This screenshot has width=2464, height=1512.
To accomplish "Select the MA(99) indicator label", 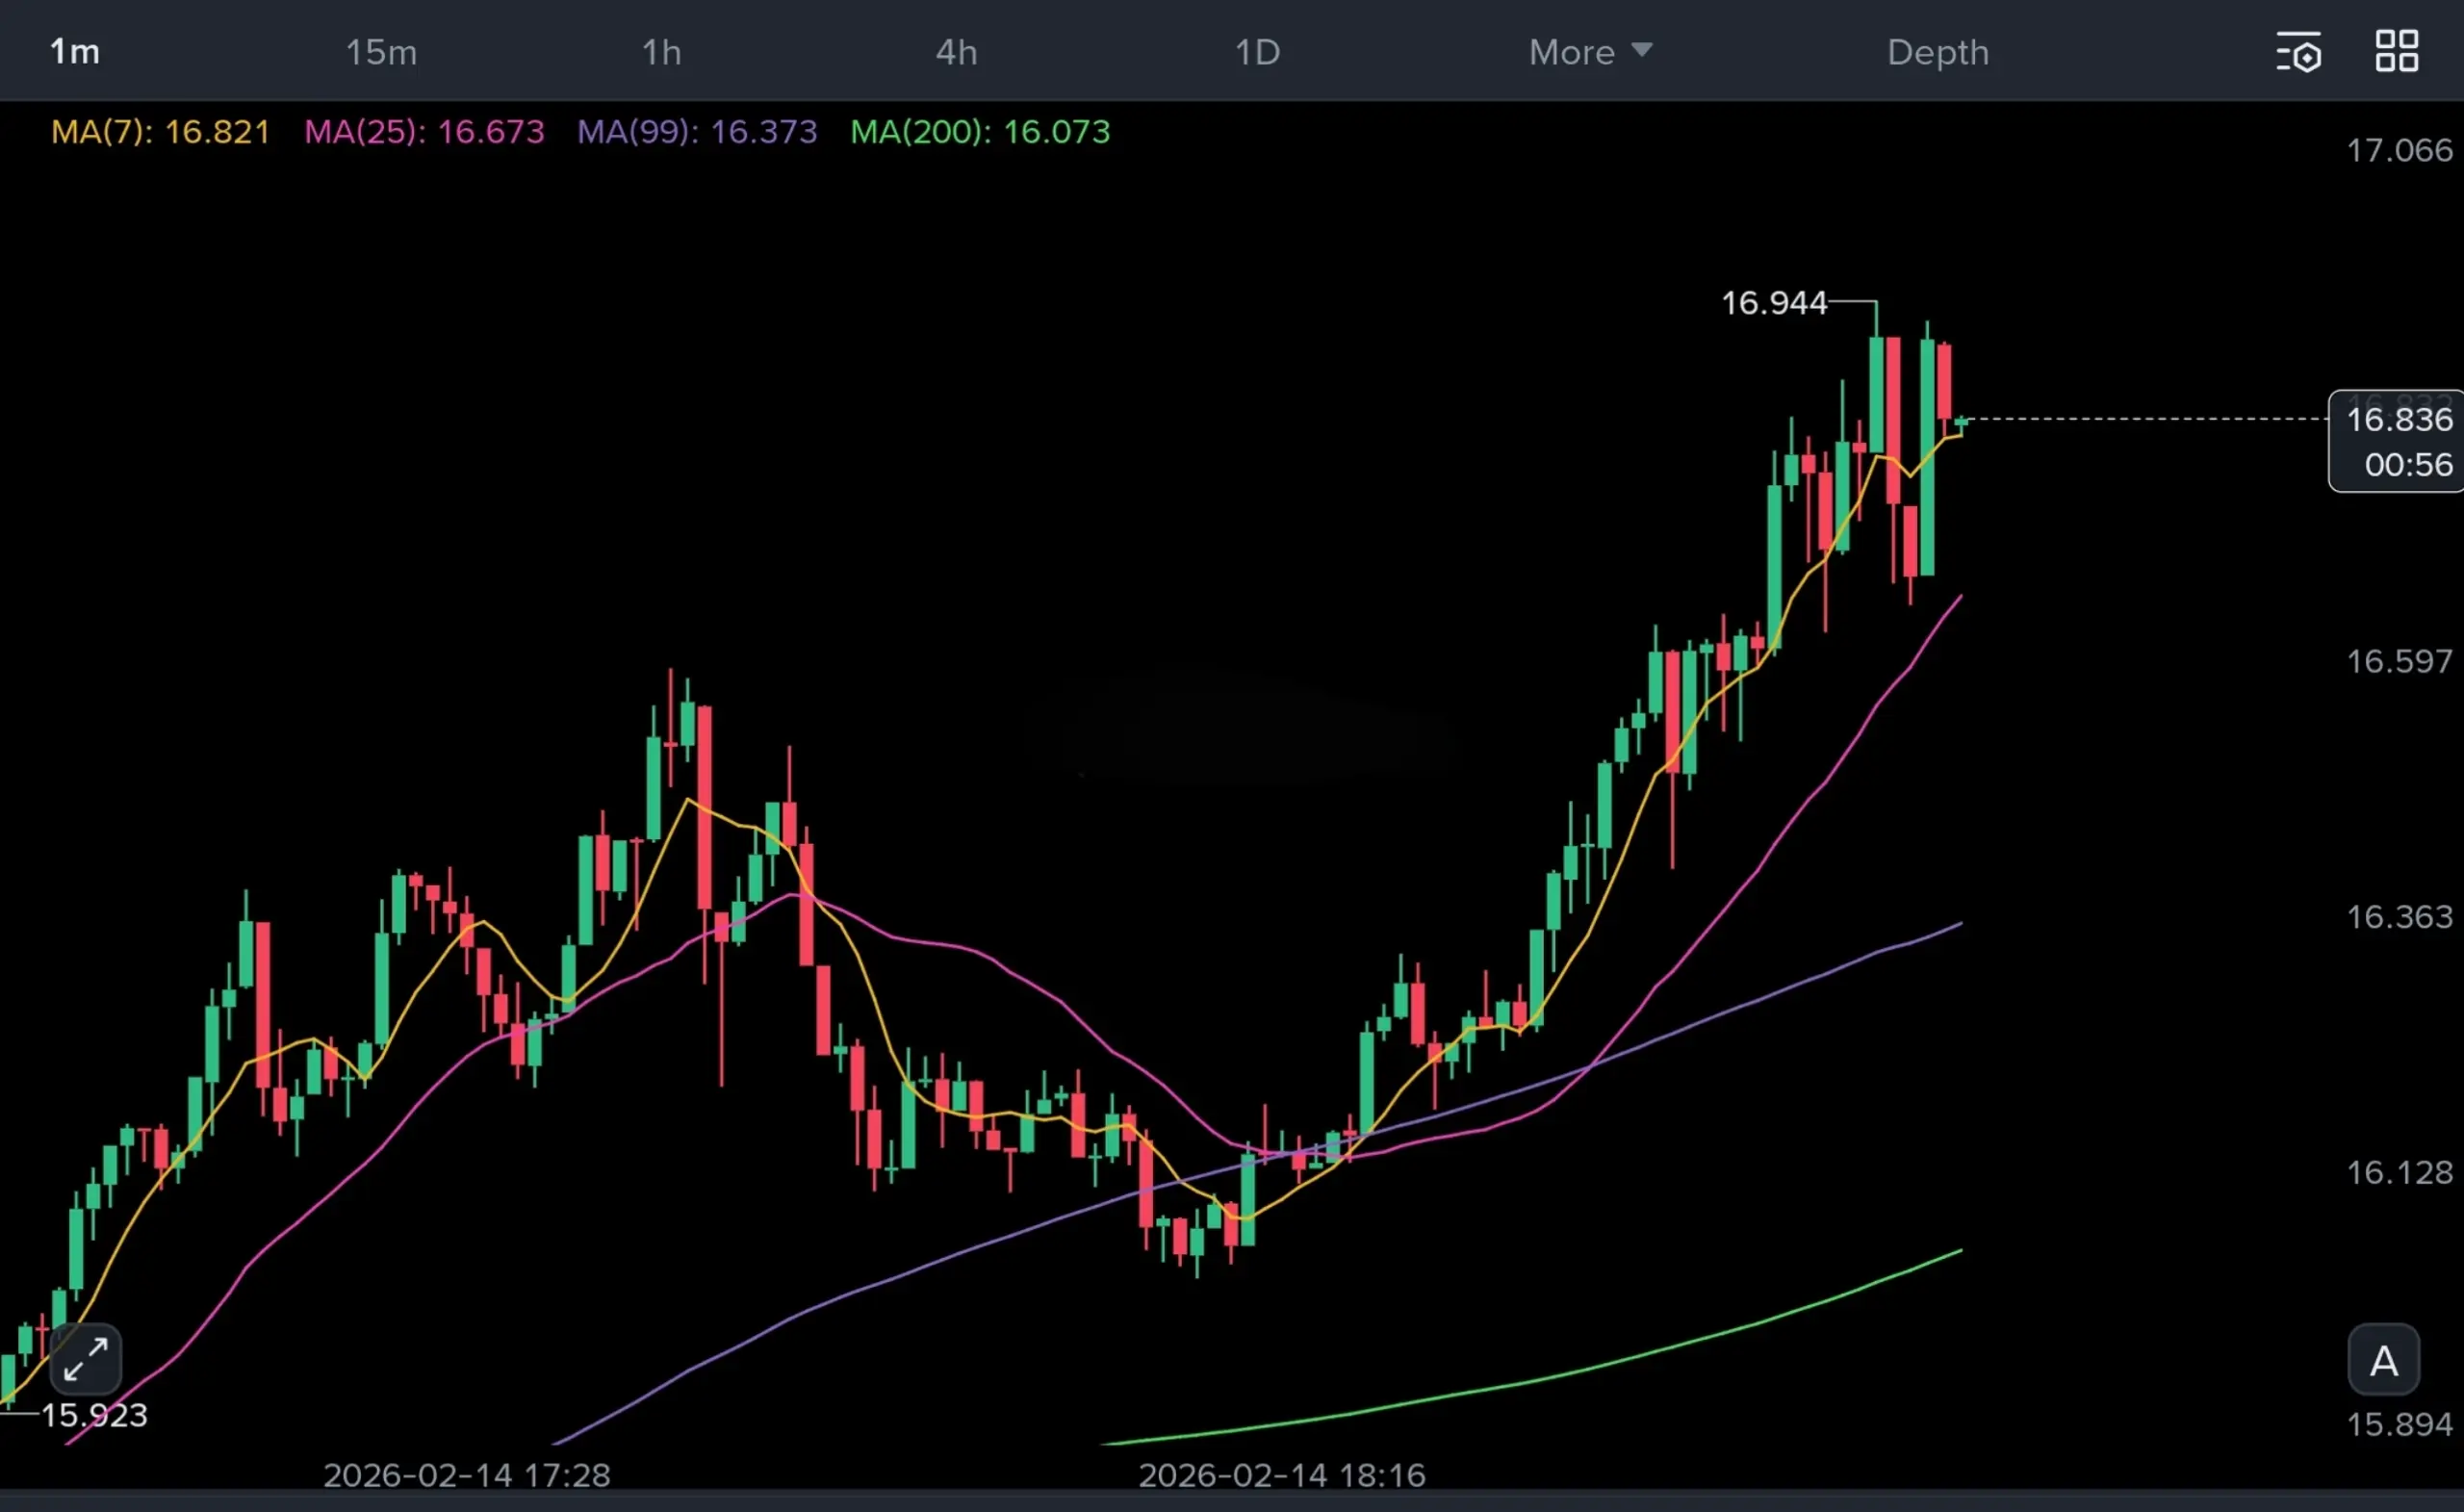I will click(x=697, y=132).
